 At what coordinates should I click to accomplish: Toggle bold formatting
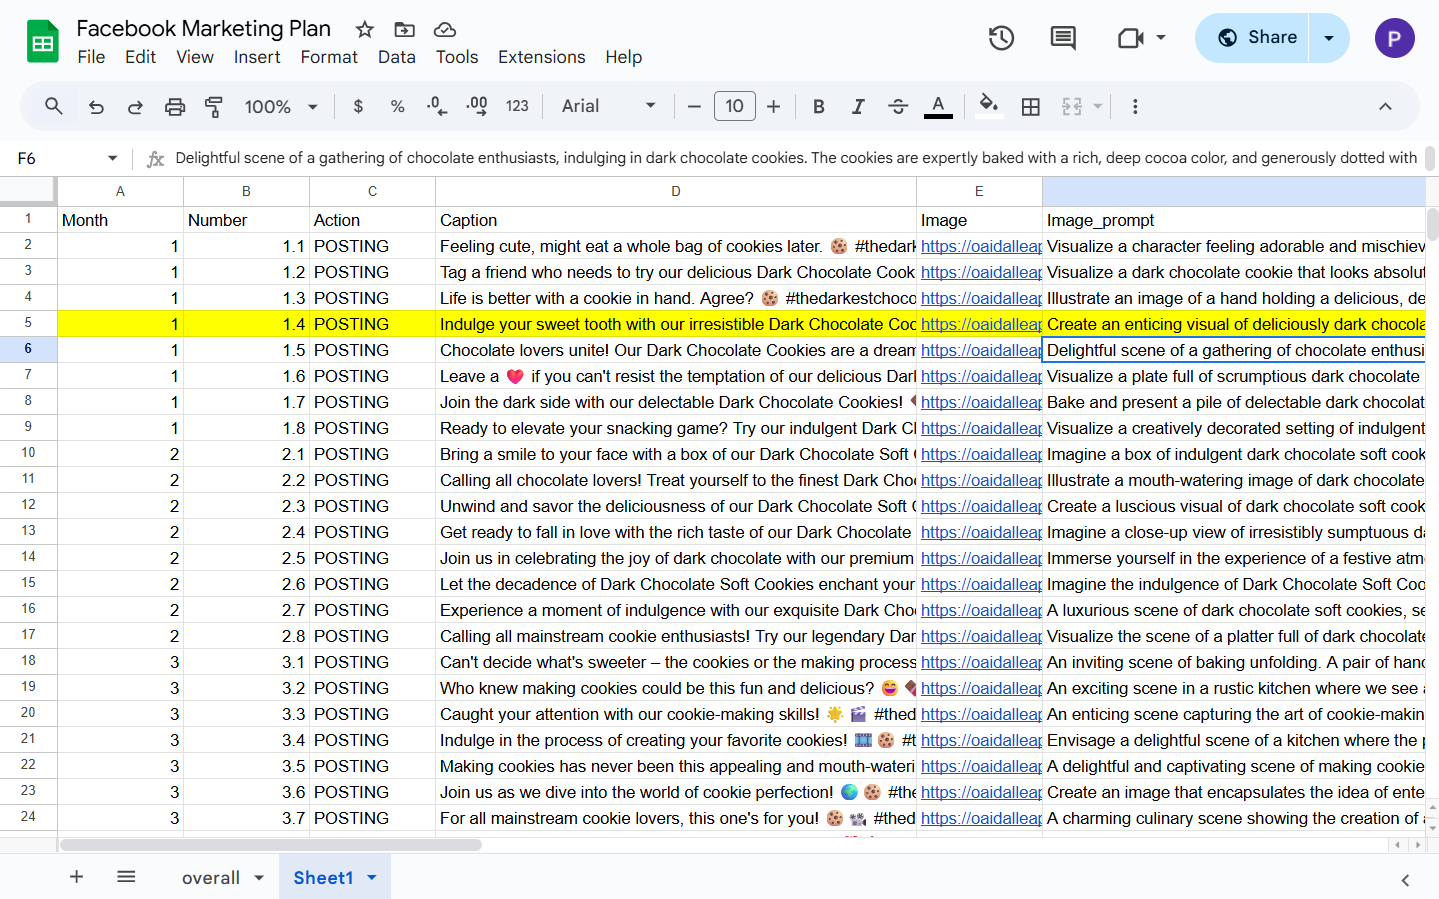point(818,106)
